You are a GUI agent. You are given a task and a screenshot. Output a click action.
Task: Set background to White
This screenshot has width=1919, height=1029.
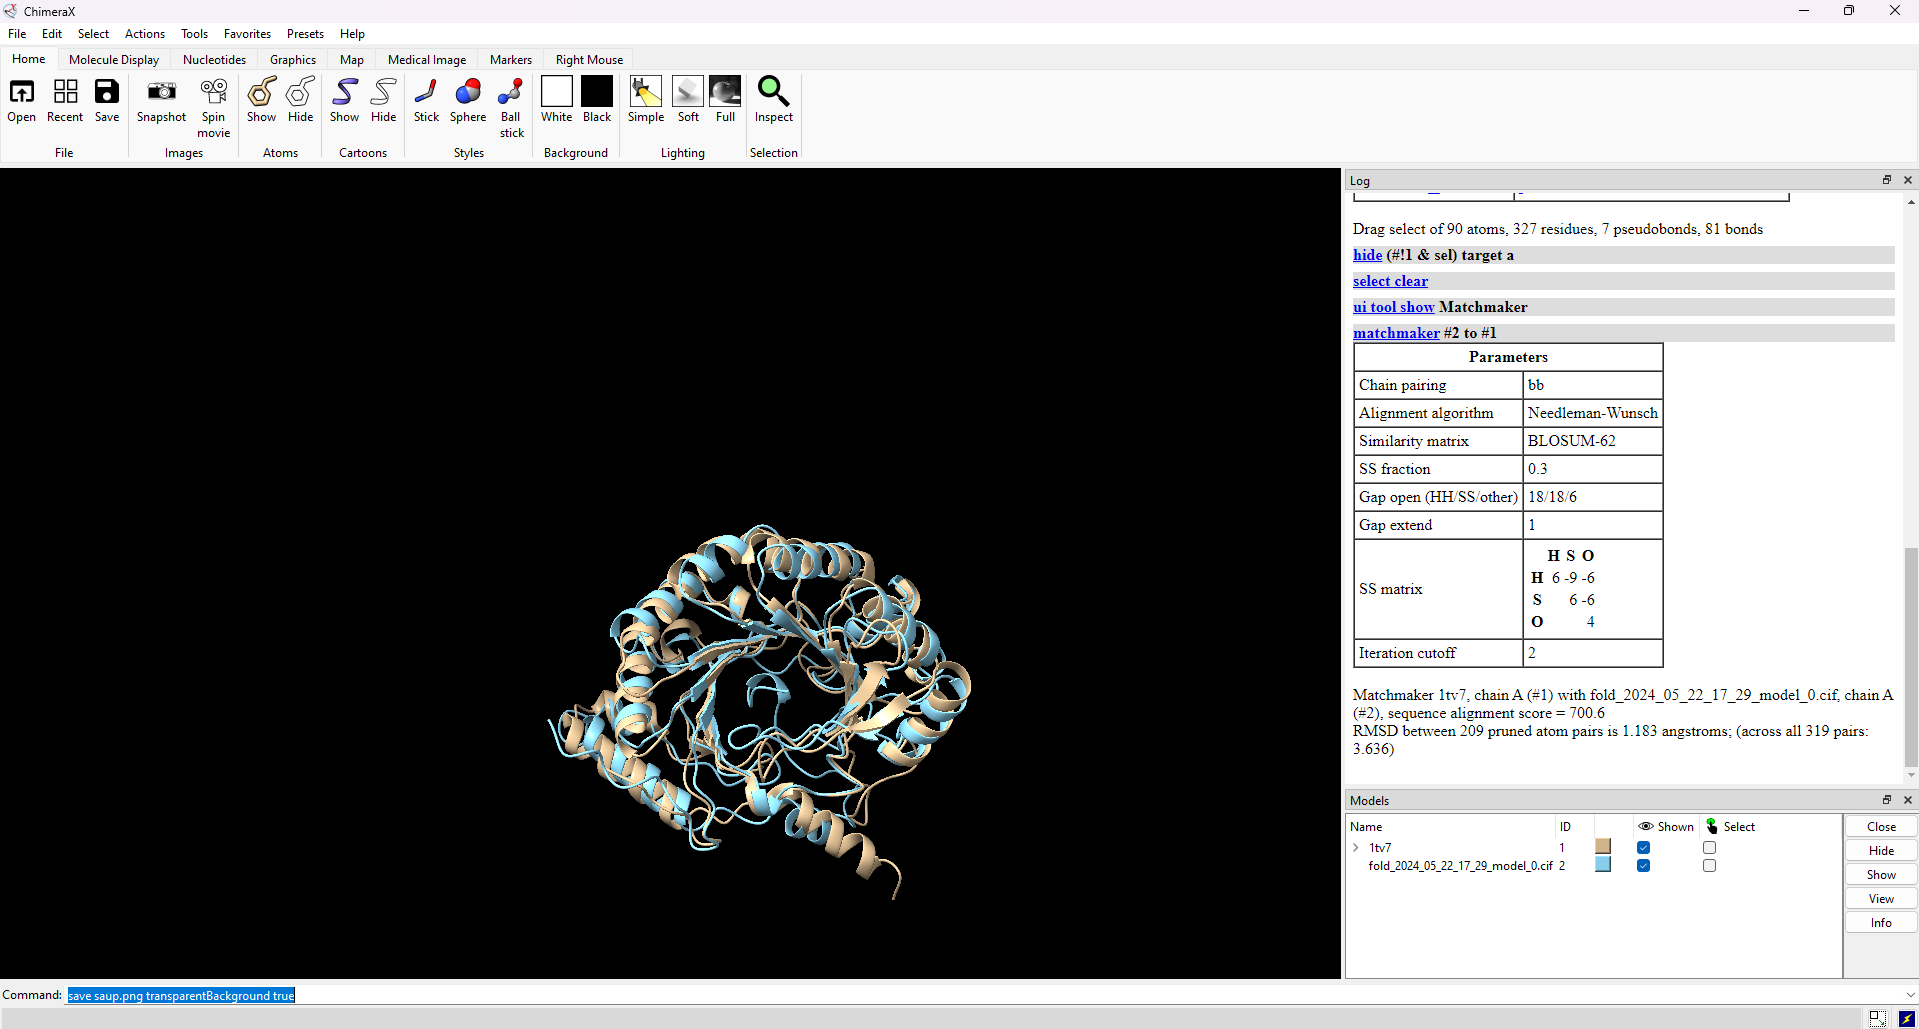(x=557, y=92)
